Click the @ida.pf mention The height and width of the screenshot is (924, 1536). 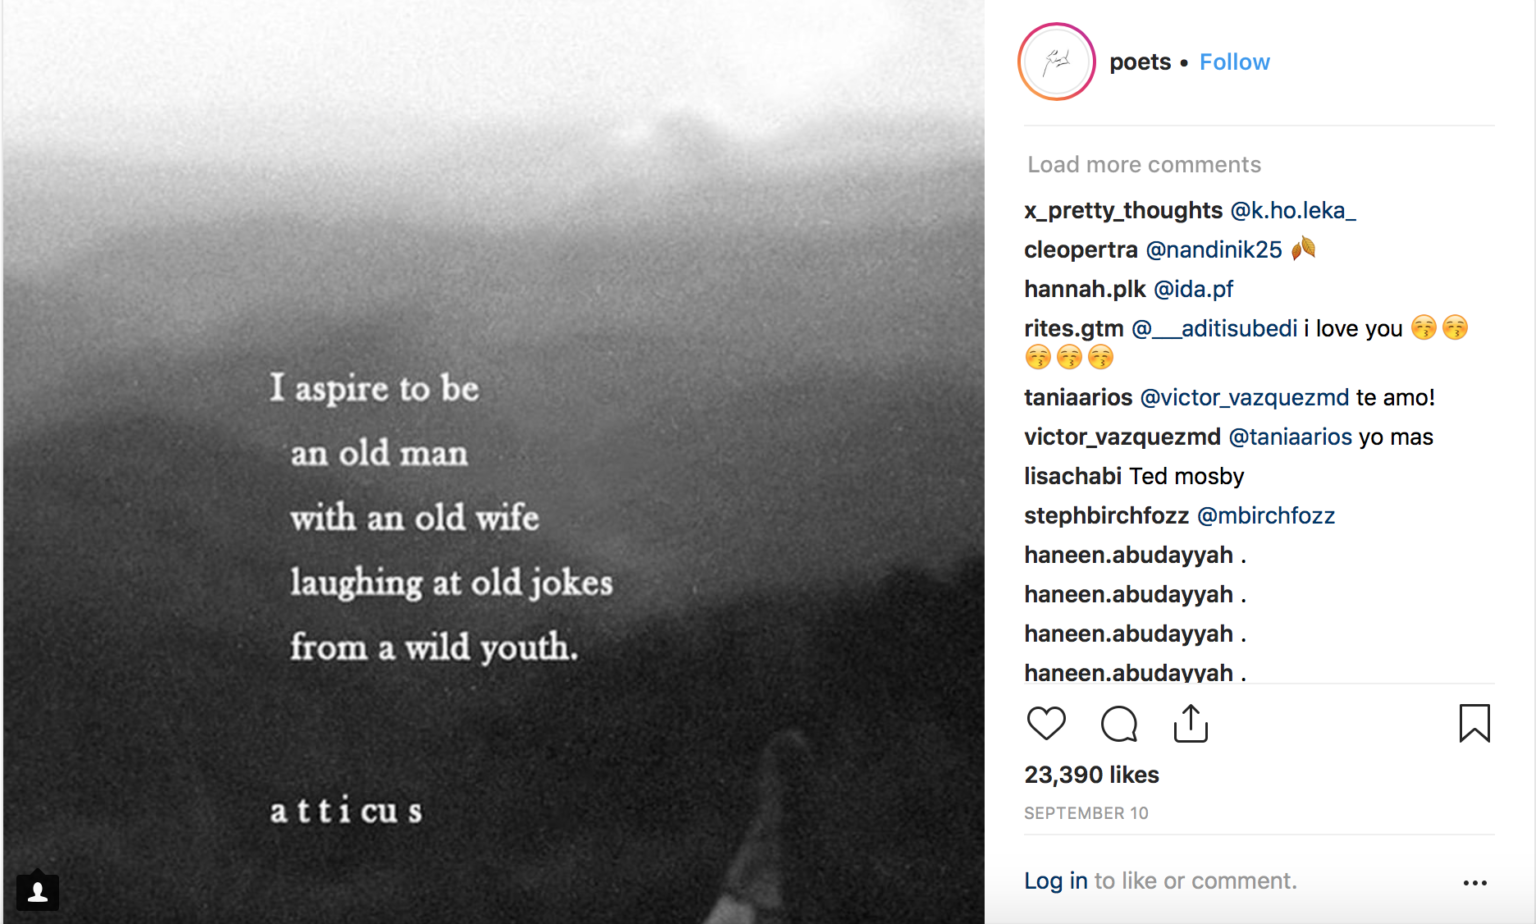click(1194, 288)
